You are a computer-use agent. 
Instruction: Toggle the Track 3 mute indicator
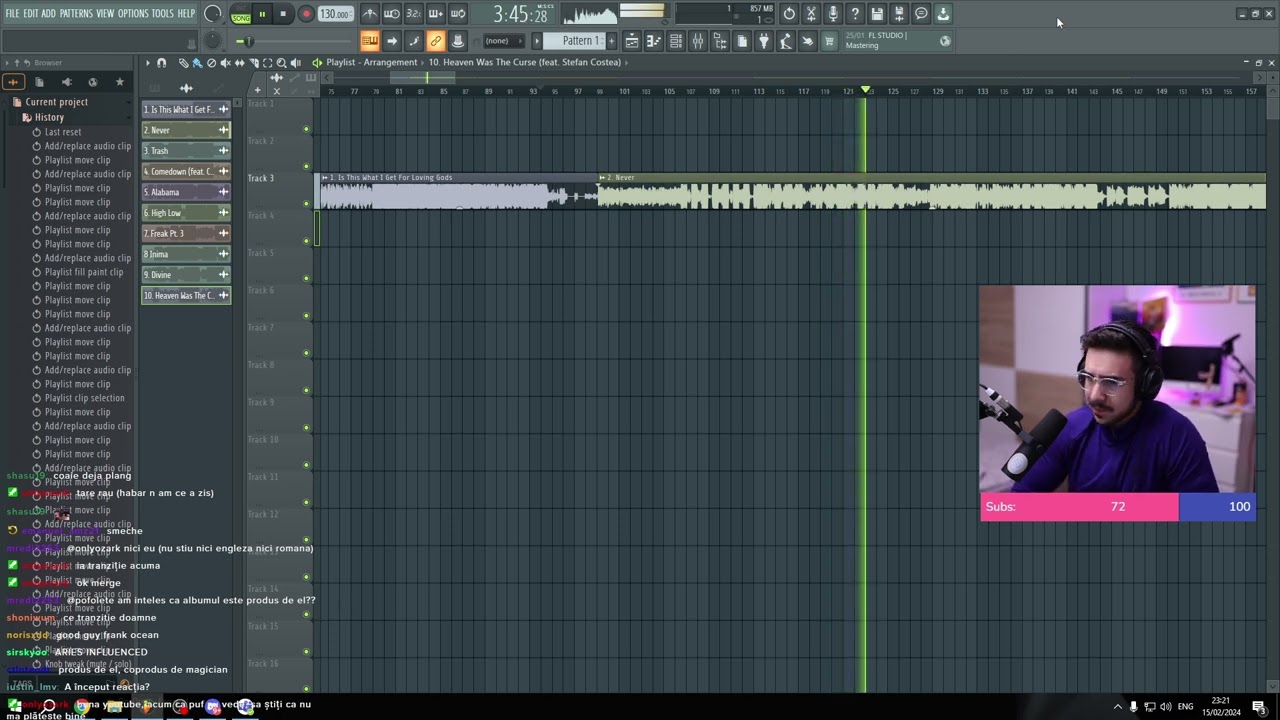(306, 203)
